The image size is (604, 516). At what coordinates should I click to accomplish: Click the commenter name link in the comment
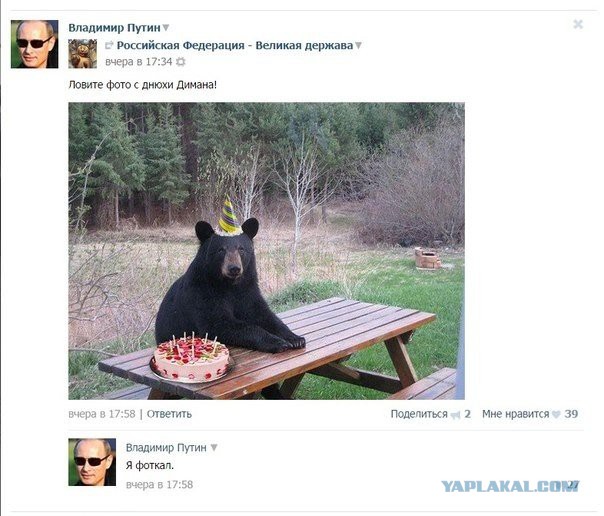[166, 447]
